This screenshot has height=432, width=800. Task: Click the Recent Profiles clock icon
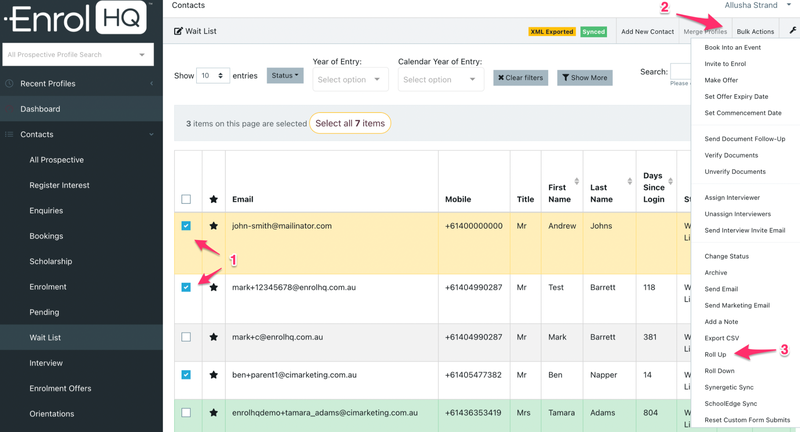point(10,83)
